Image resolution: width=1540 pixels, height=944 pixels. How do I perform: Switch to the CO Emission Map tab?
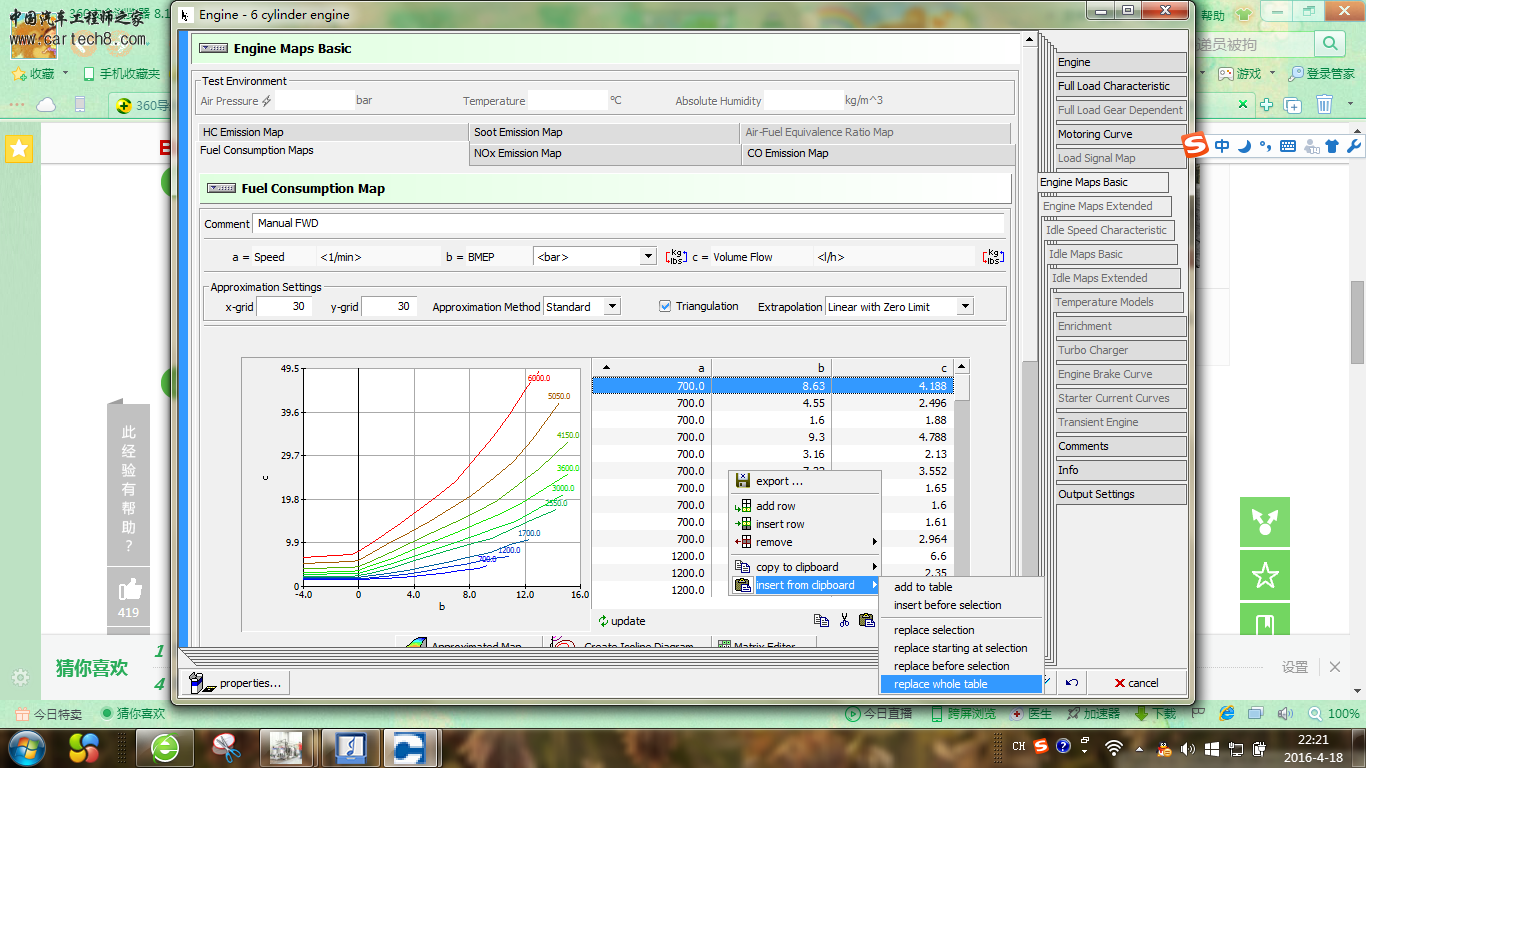(x=877, y=153)
